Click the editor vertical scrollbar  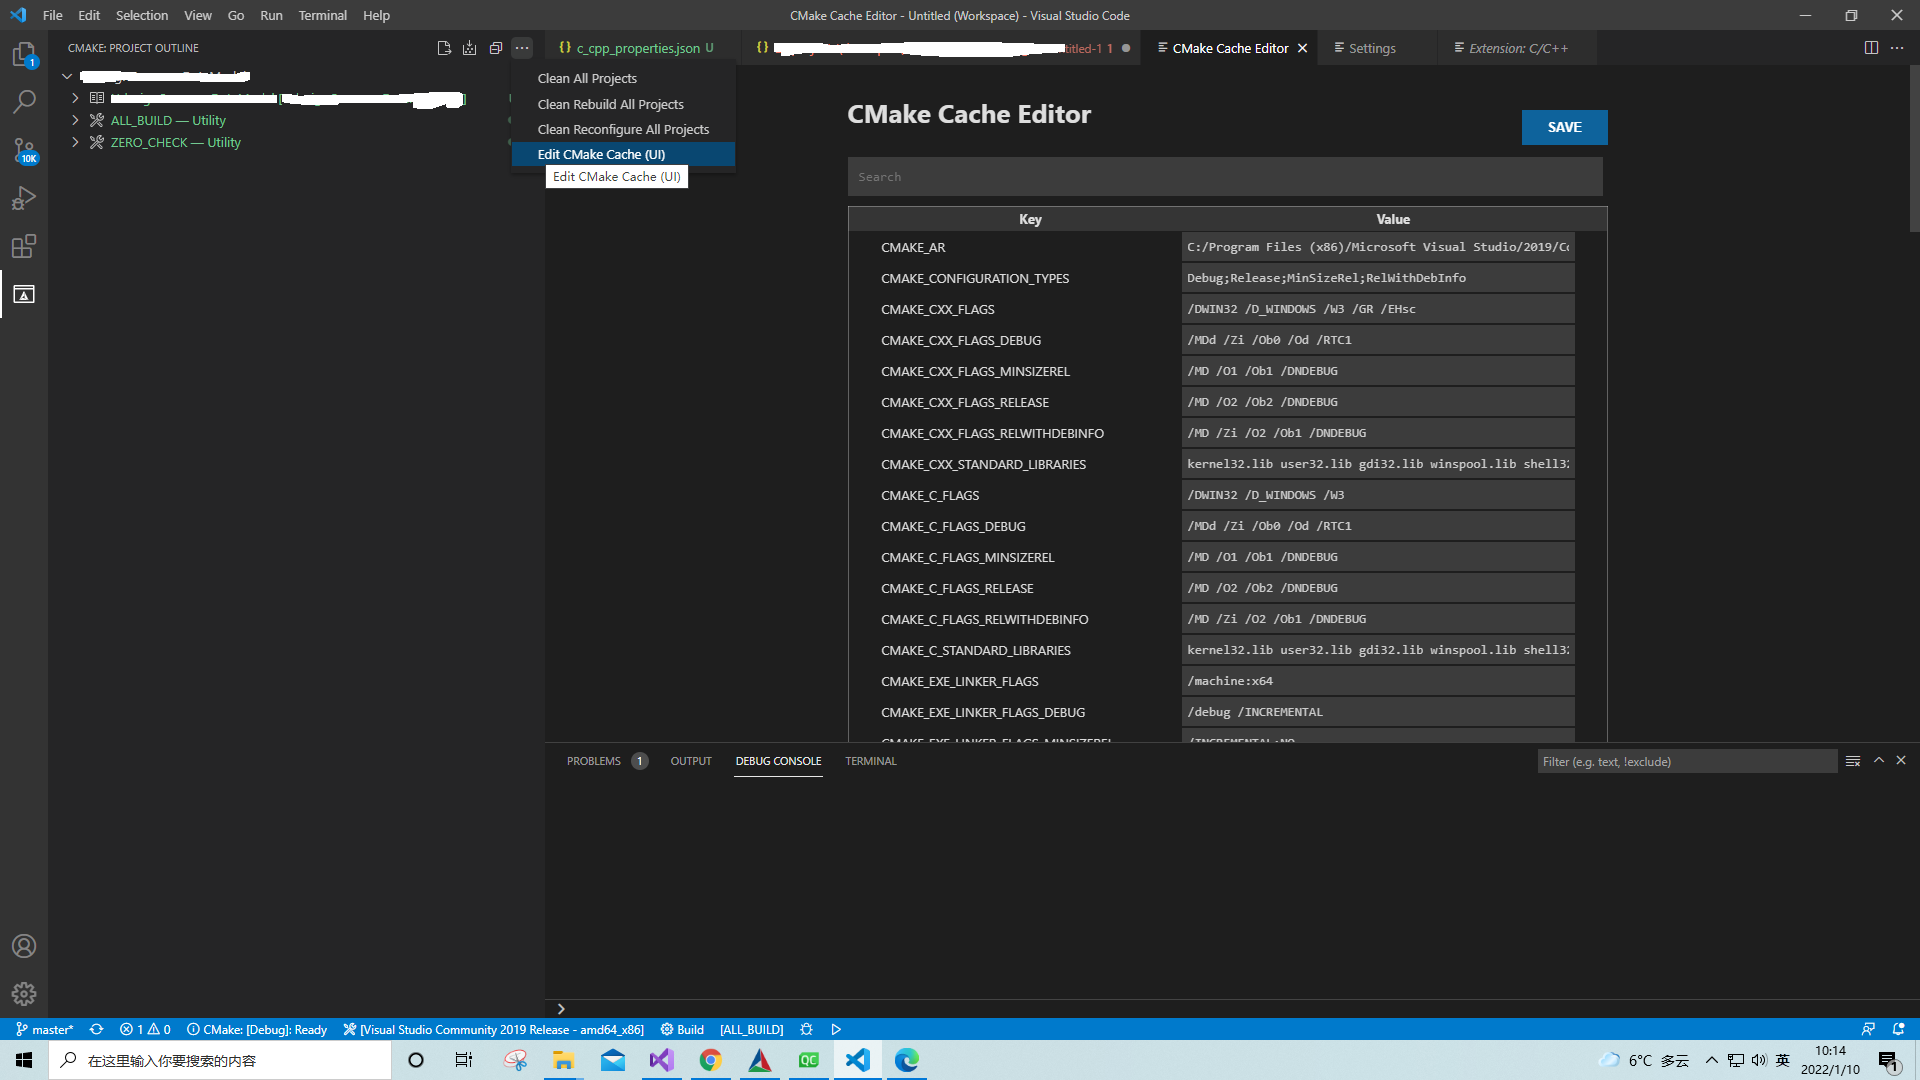pos(1914,150)
